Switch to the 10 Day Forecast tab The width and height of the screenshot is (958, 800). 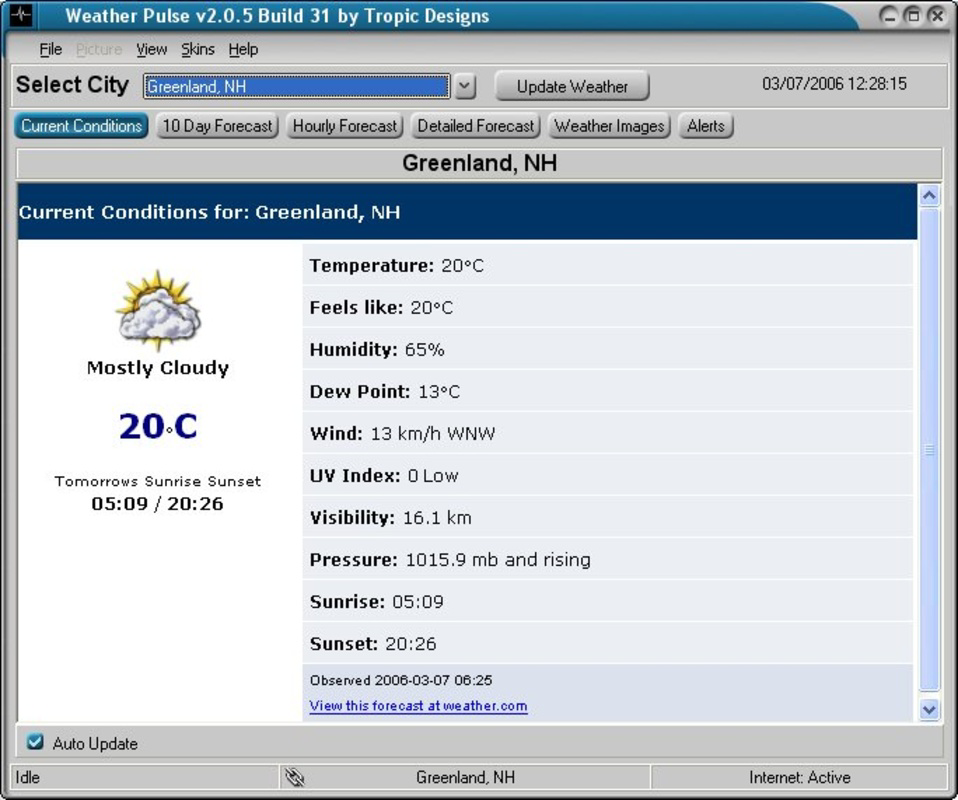(218, 126)
